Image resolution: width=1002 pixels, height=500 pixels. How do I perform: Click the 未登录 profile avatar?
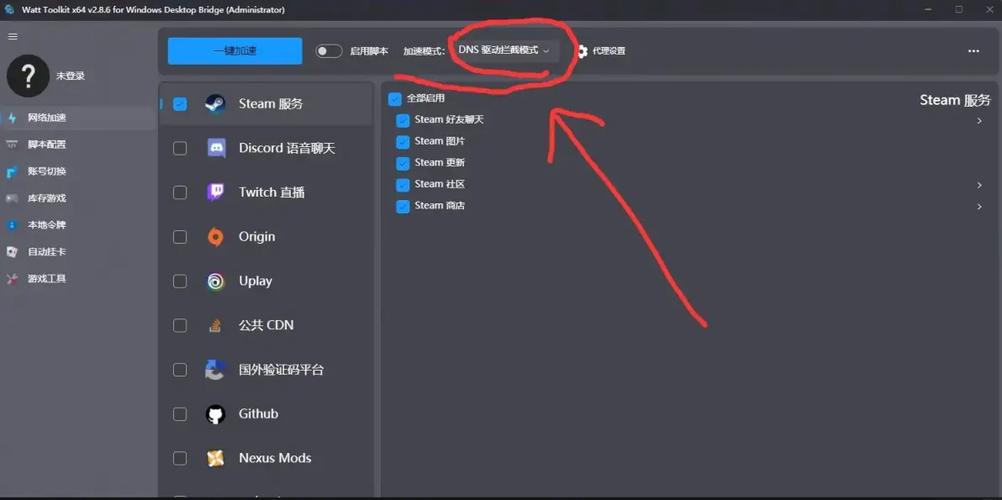(x=28, y=76)
